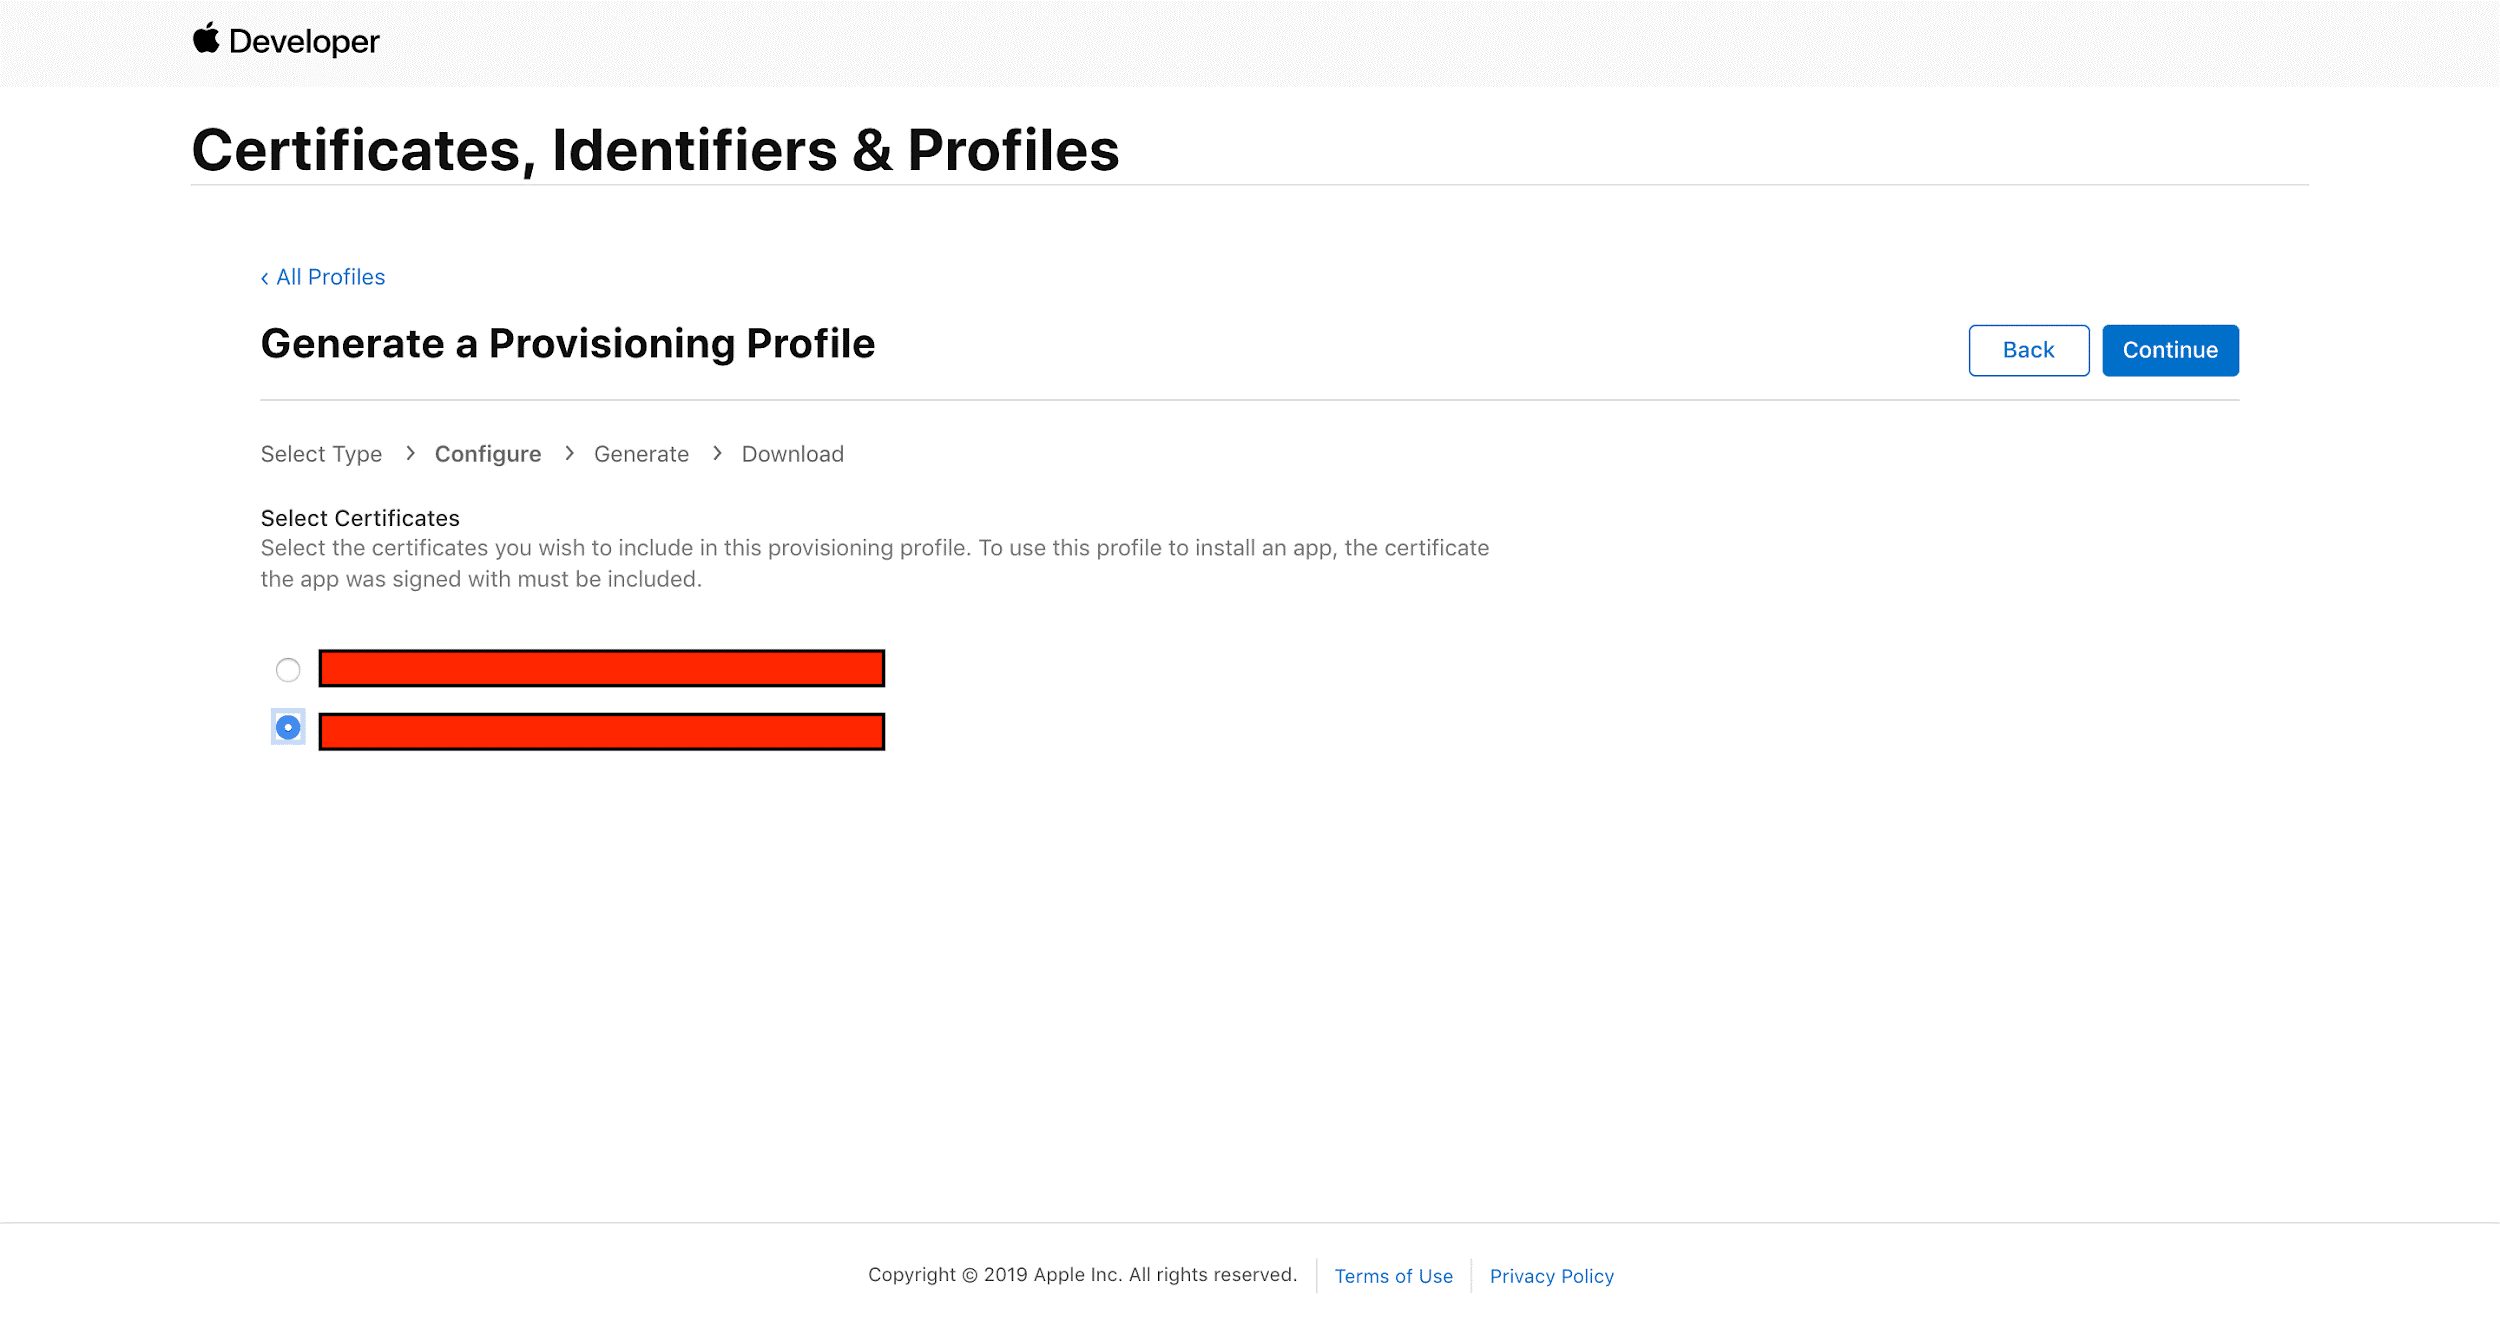Click the breadcrumb chevron after Configure
Image resolution: width=2500 pixels, height=1328 pixels.
569,453
